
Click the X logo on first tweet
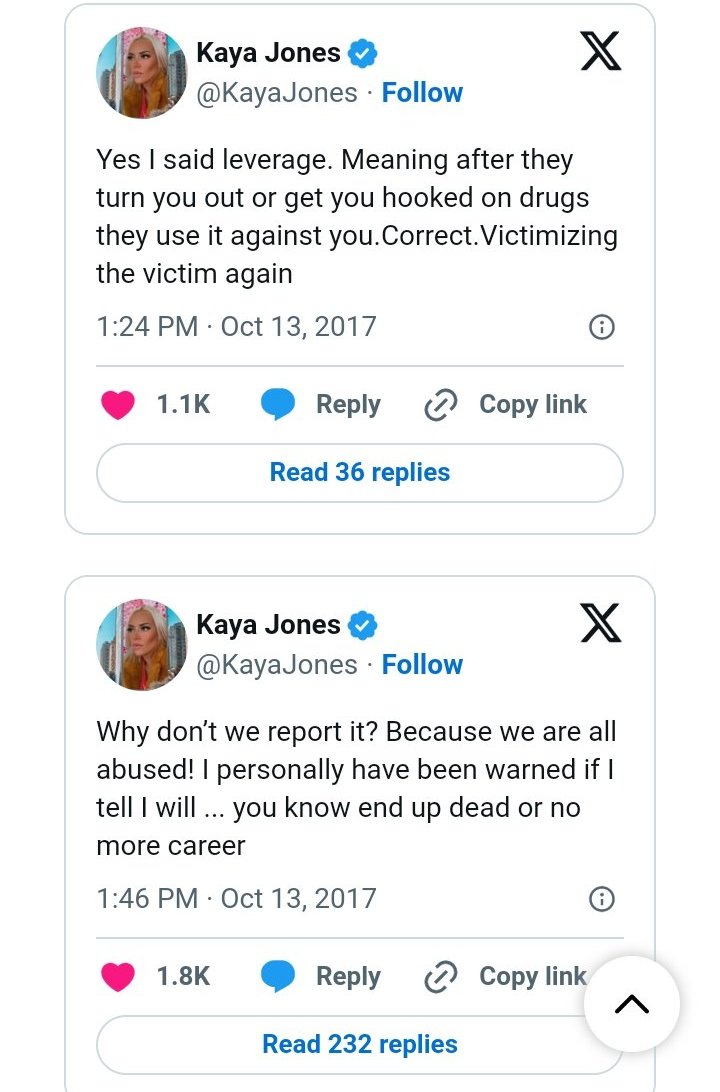coord(600,51)
